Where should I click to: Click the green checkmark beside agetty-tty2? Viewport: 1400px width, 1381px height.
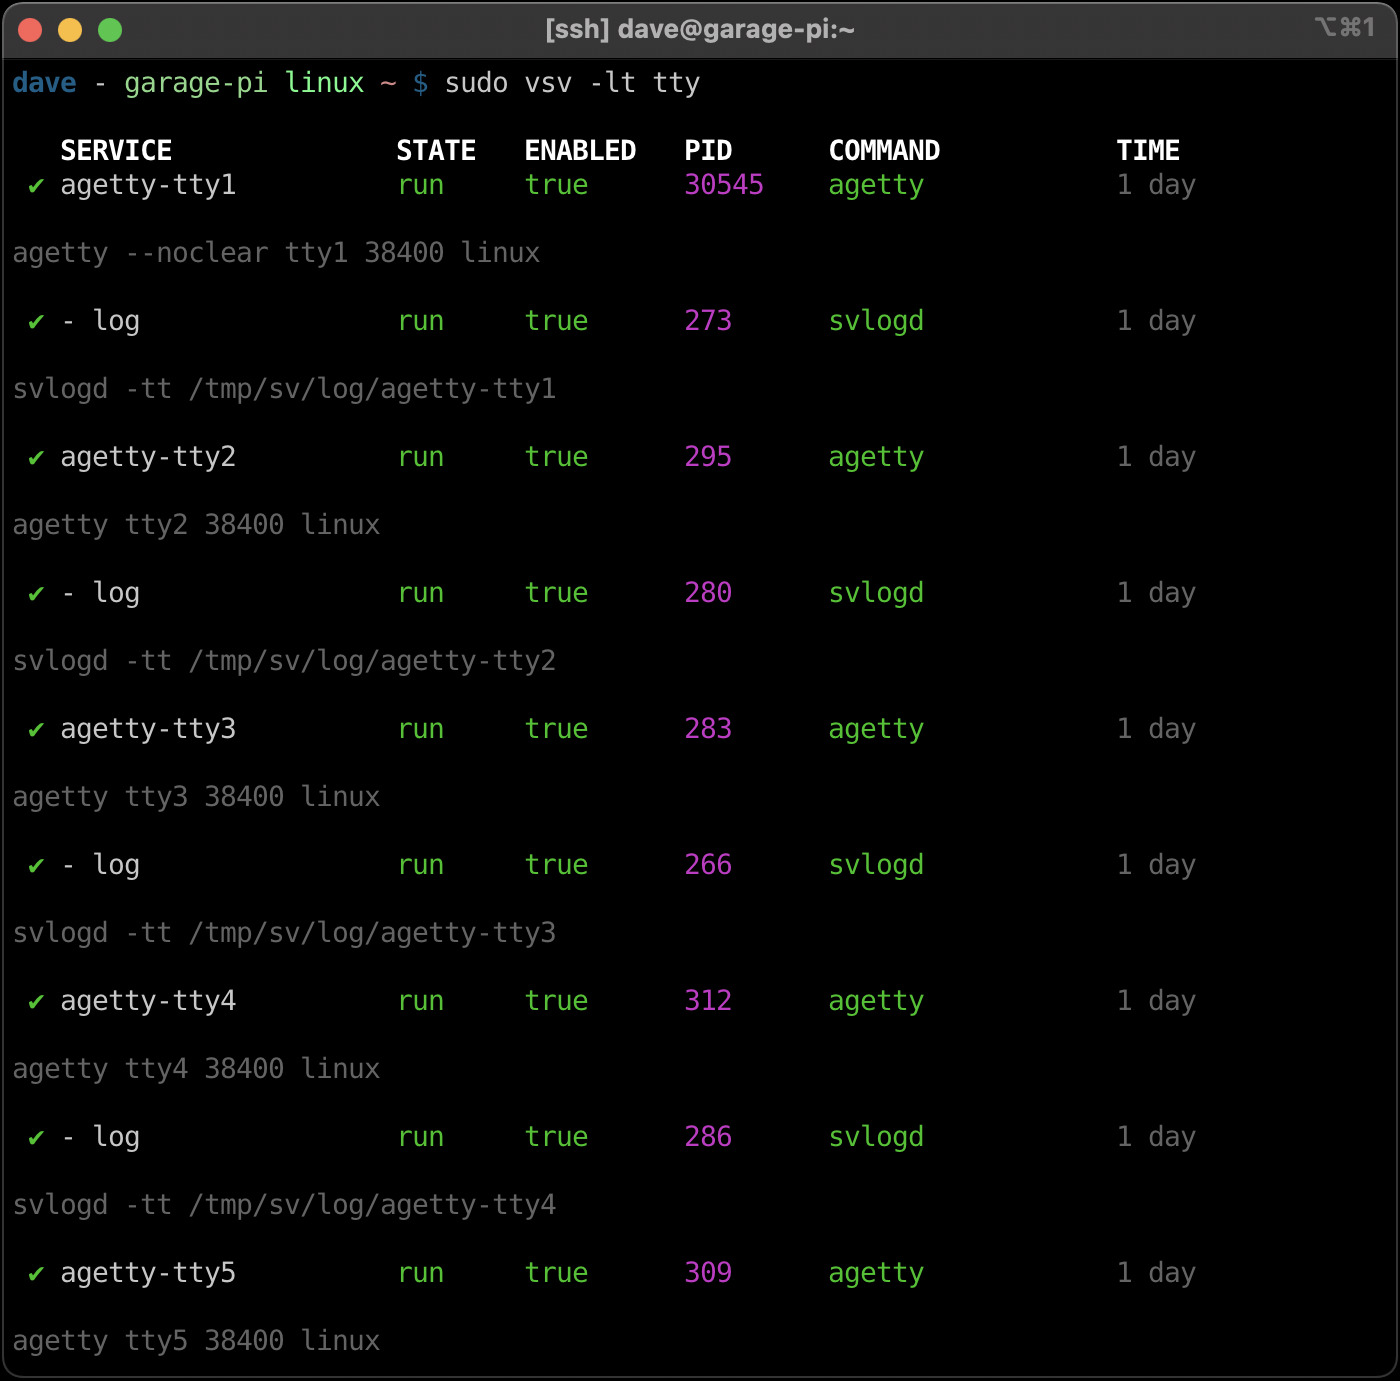[x=36, y=458]
